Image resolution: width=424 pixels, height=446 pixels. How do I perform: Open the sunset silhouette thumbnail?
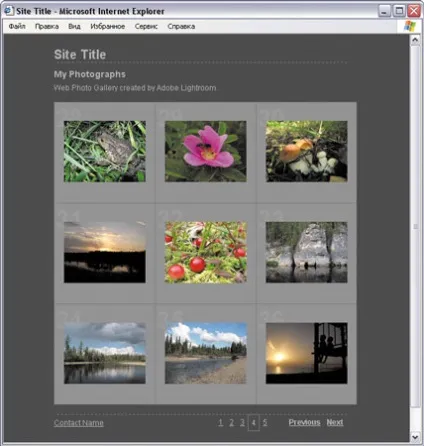(307, 353)
